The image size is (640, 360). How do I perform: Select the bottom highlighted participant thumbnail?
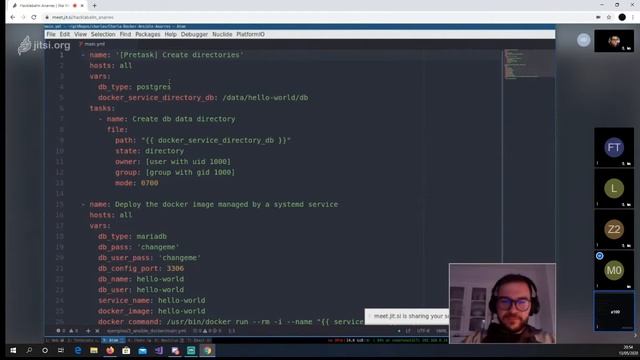614,311
